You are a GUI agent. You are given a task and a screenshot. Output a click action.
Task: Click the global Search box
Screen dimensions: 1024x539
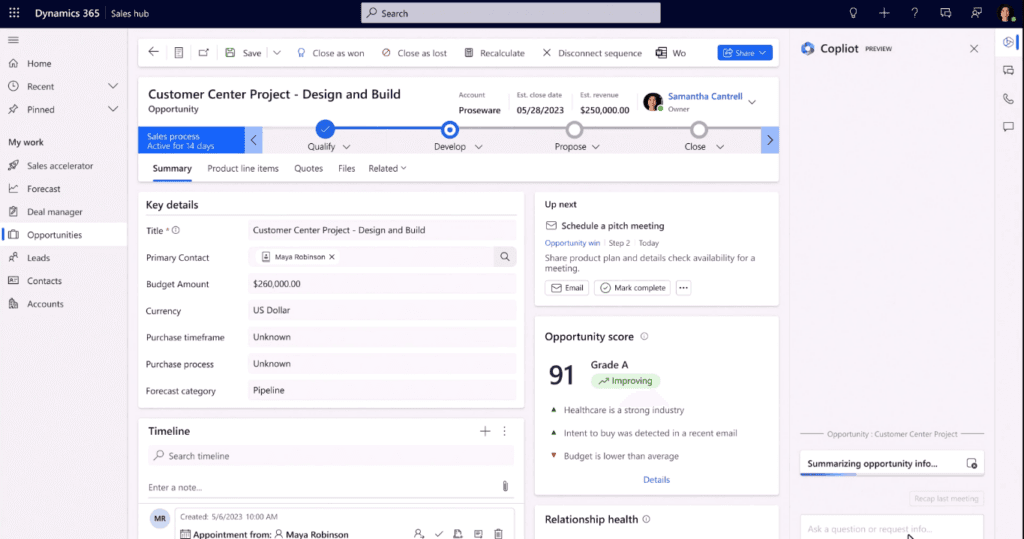[511, 13]
